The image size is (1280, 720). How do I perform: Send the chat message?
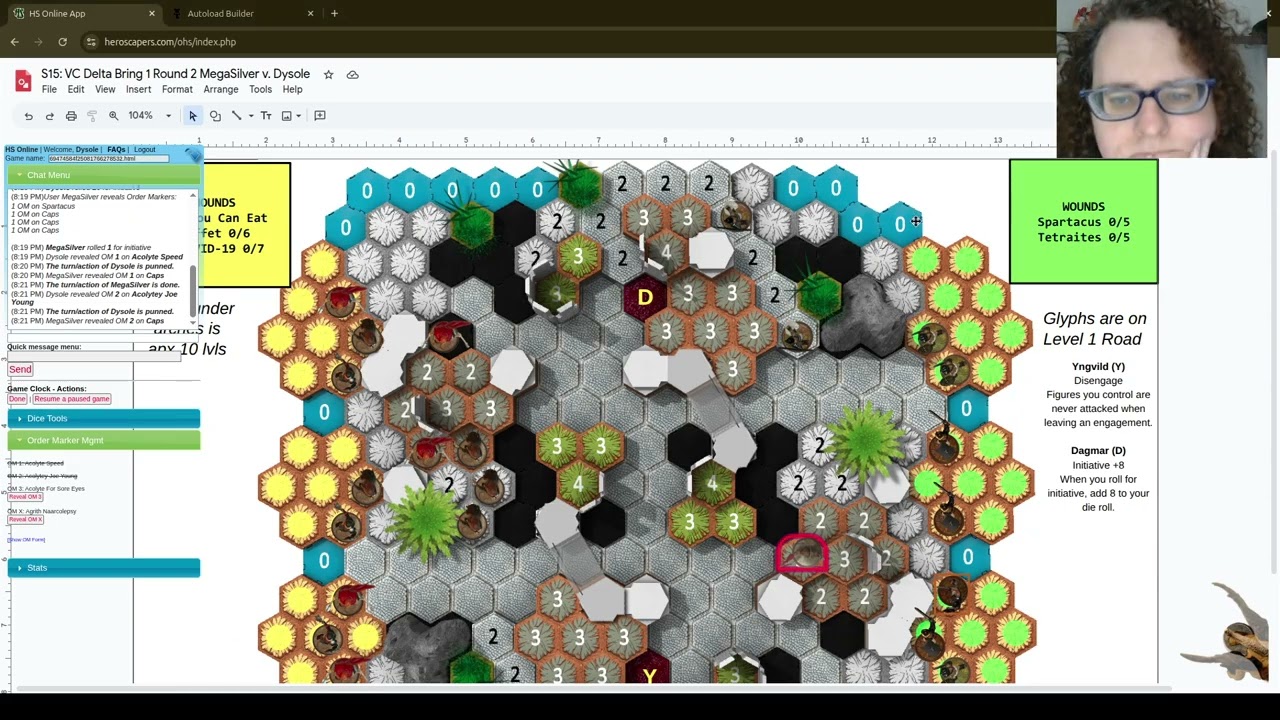click(20, 369)
